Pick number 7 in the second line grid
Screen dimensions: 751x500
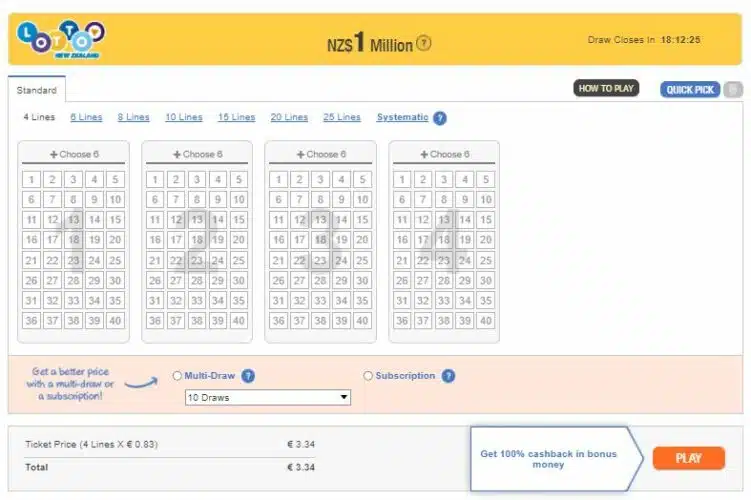176,199
